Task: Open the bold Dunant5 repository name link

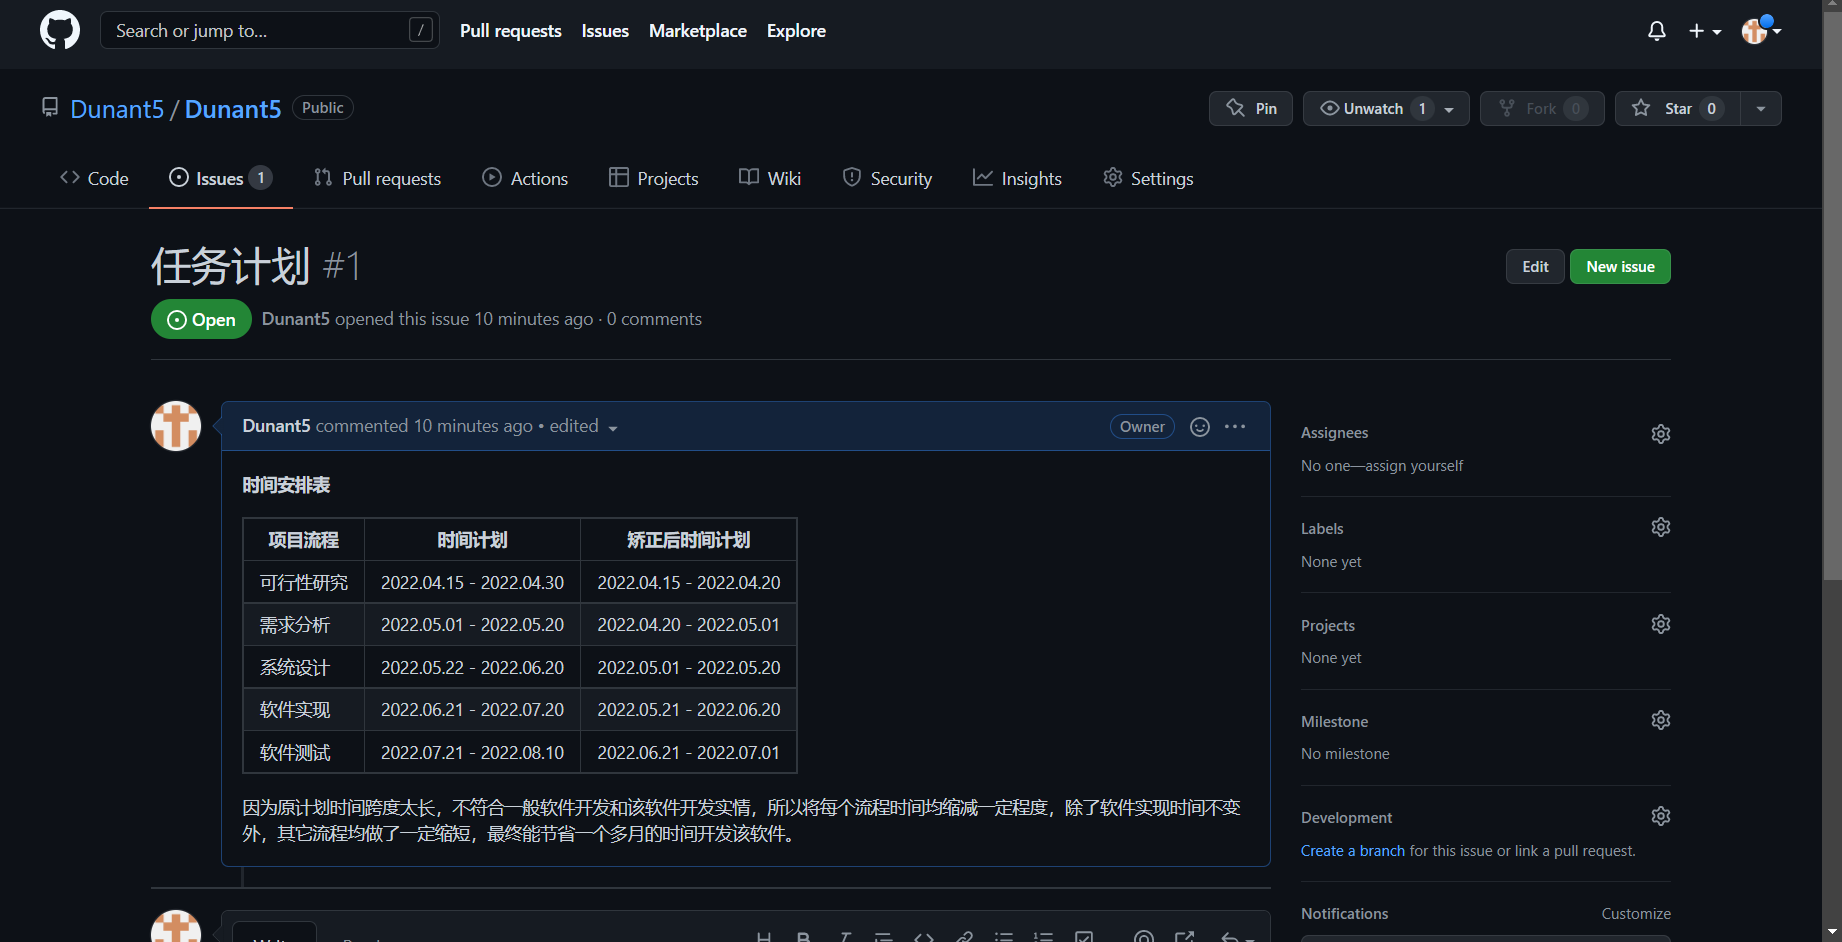Action: (x=233, y=109)
